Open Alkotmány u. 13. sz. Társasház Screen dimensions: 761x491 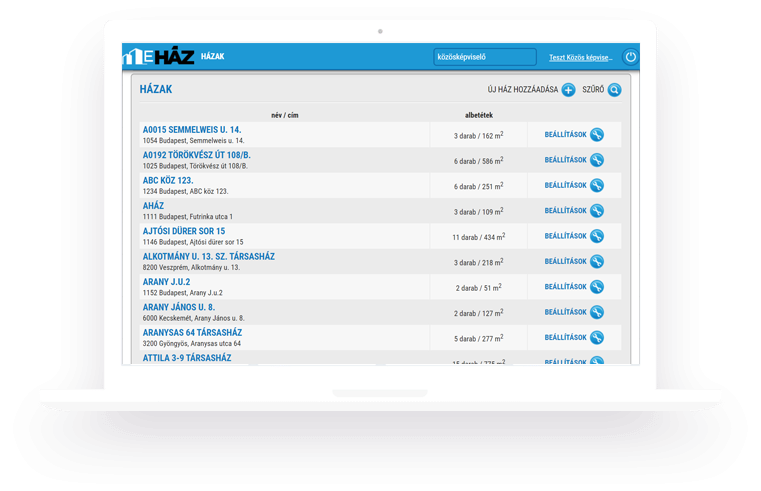tap(208, 256)
